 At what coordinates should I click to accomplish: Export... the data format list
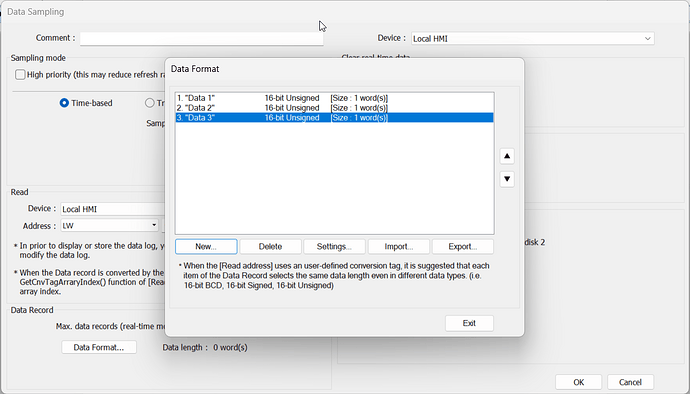pyautogui.click(x=462, y=247)
